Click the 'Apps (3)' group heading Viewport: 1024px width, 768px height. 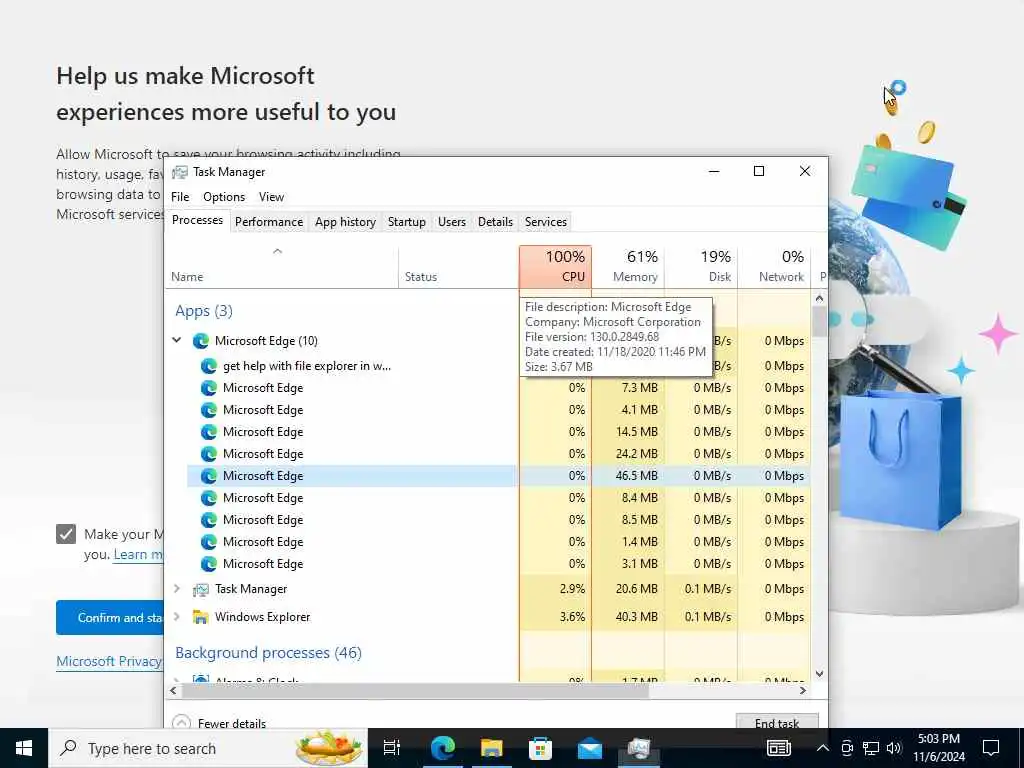point(204,311)
